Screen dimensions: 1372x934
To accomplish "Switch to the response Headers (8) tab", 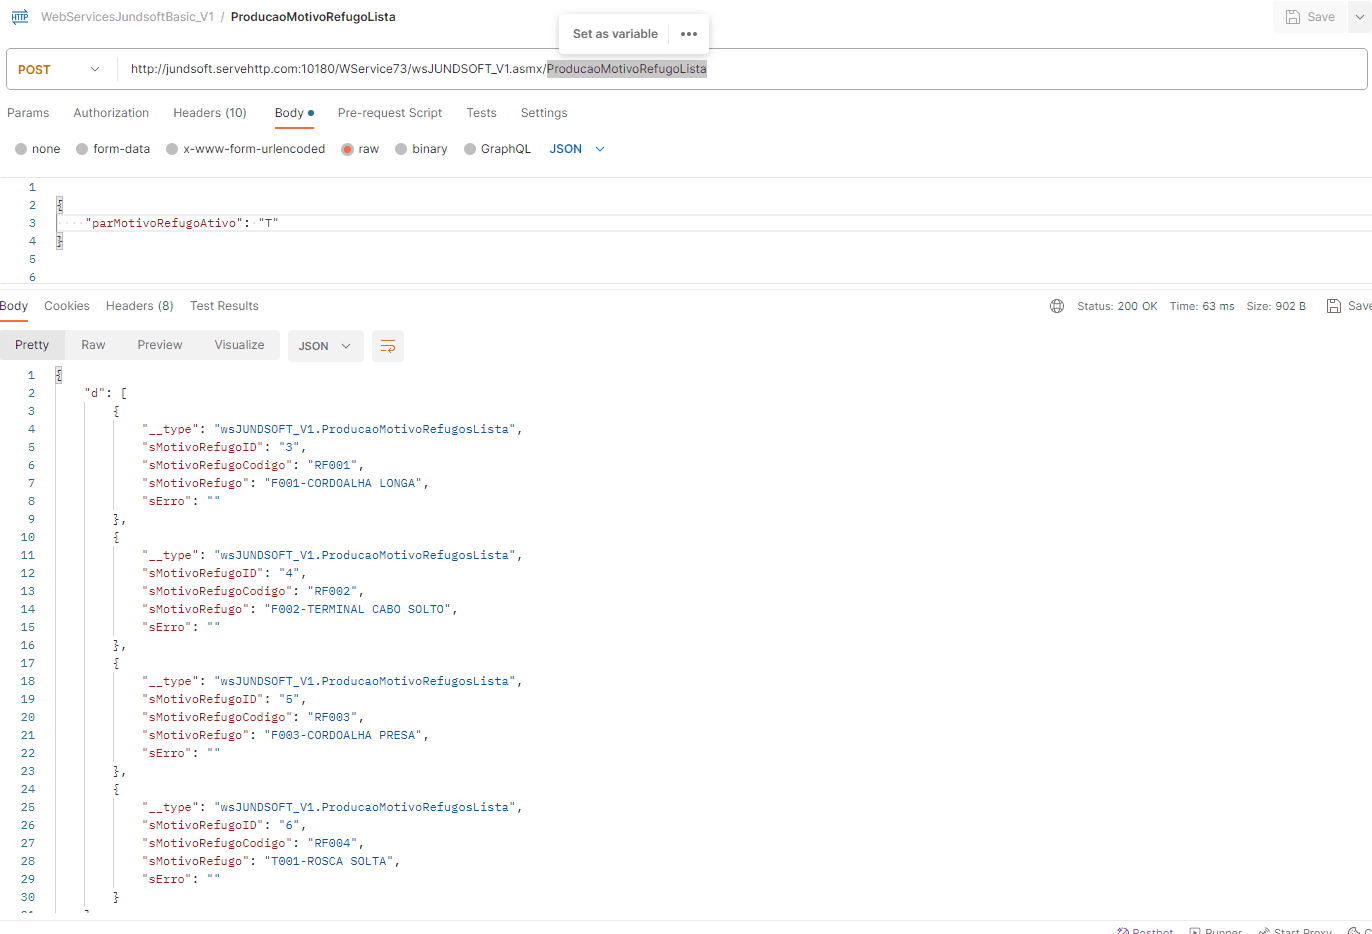I will pyautogui.click(x=140, y=306).
